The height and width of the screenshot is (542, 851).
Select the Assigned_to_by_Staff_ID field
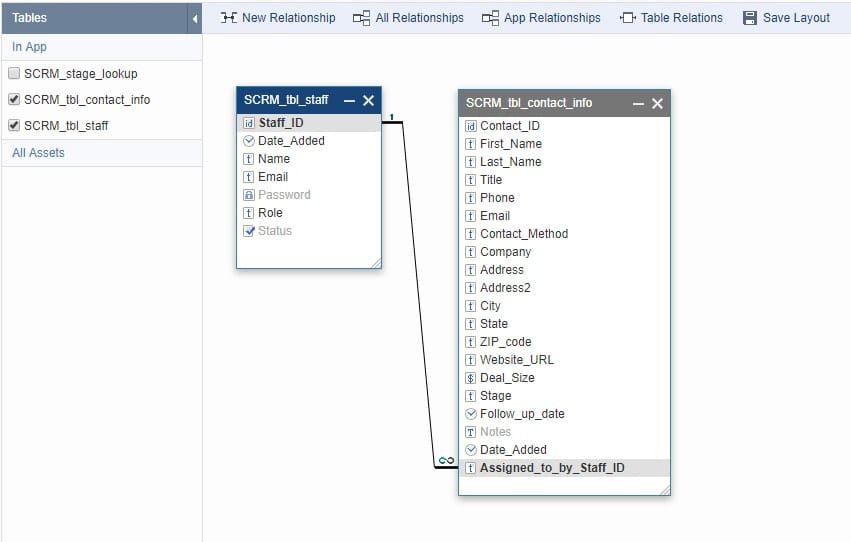pos(552,468)
